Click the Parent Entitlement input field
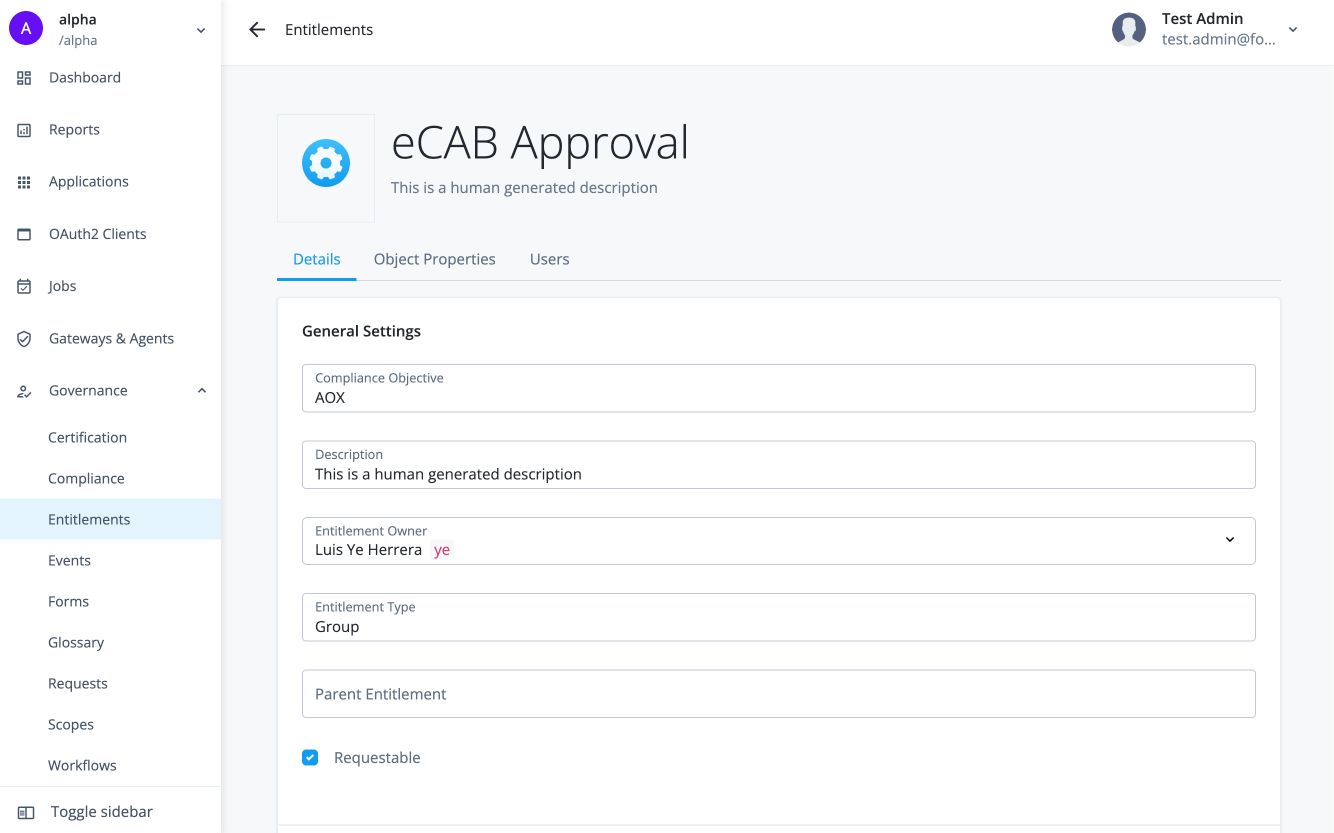The width and height of the screenshot is (1334, 833). pyautogui.click(x=778, y=694)
